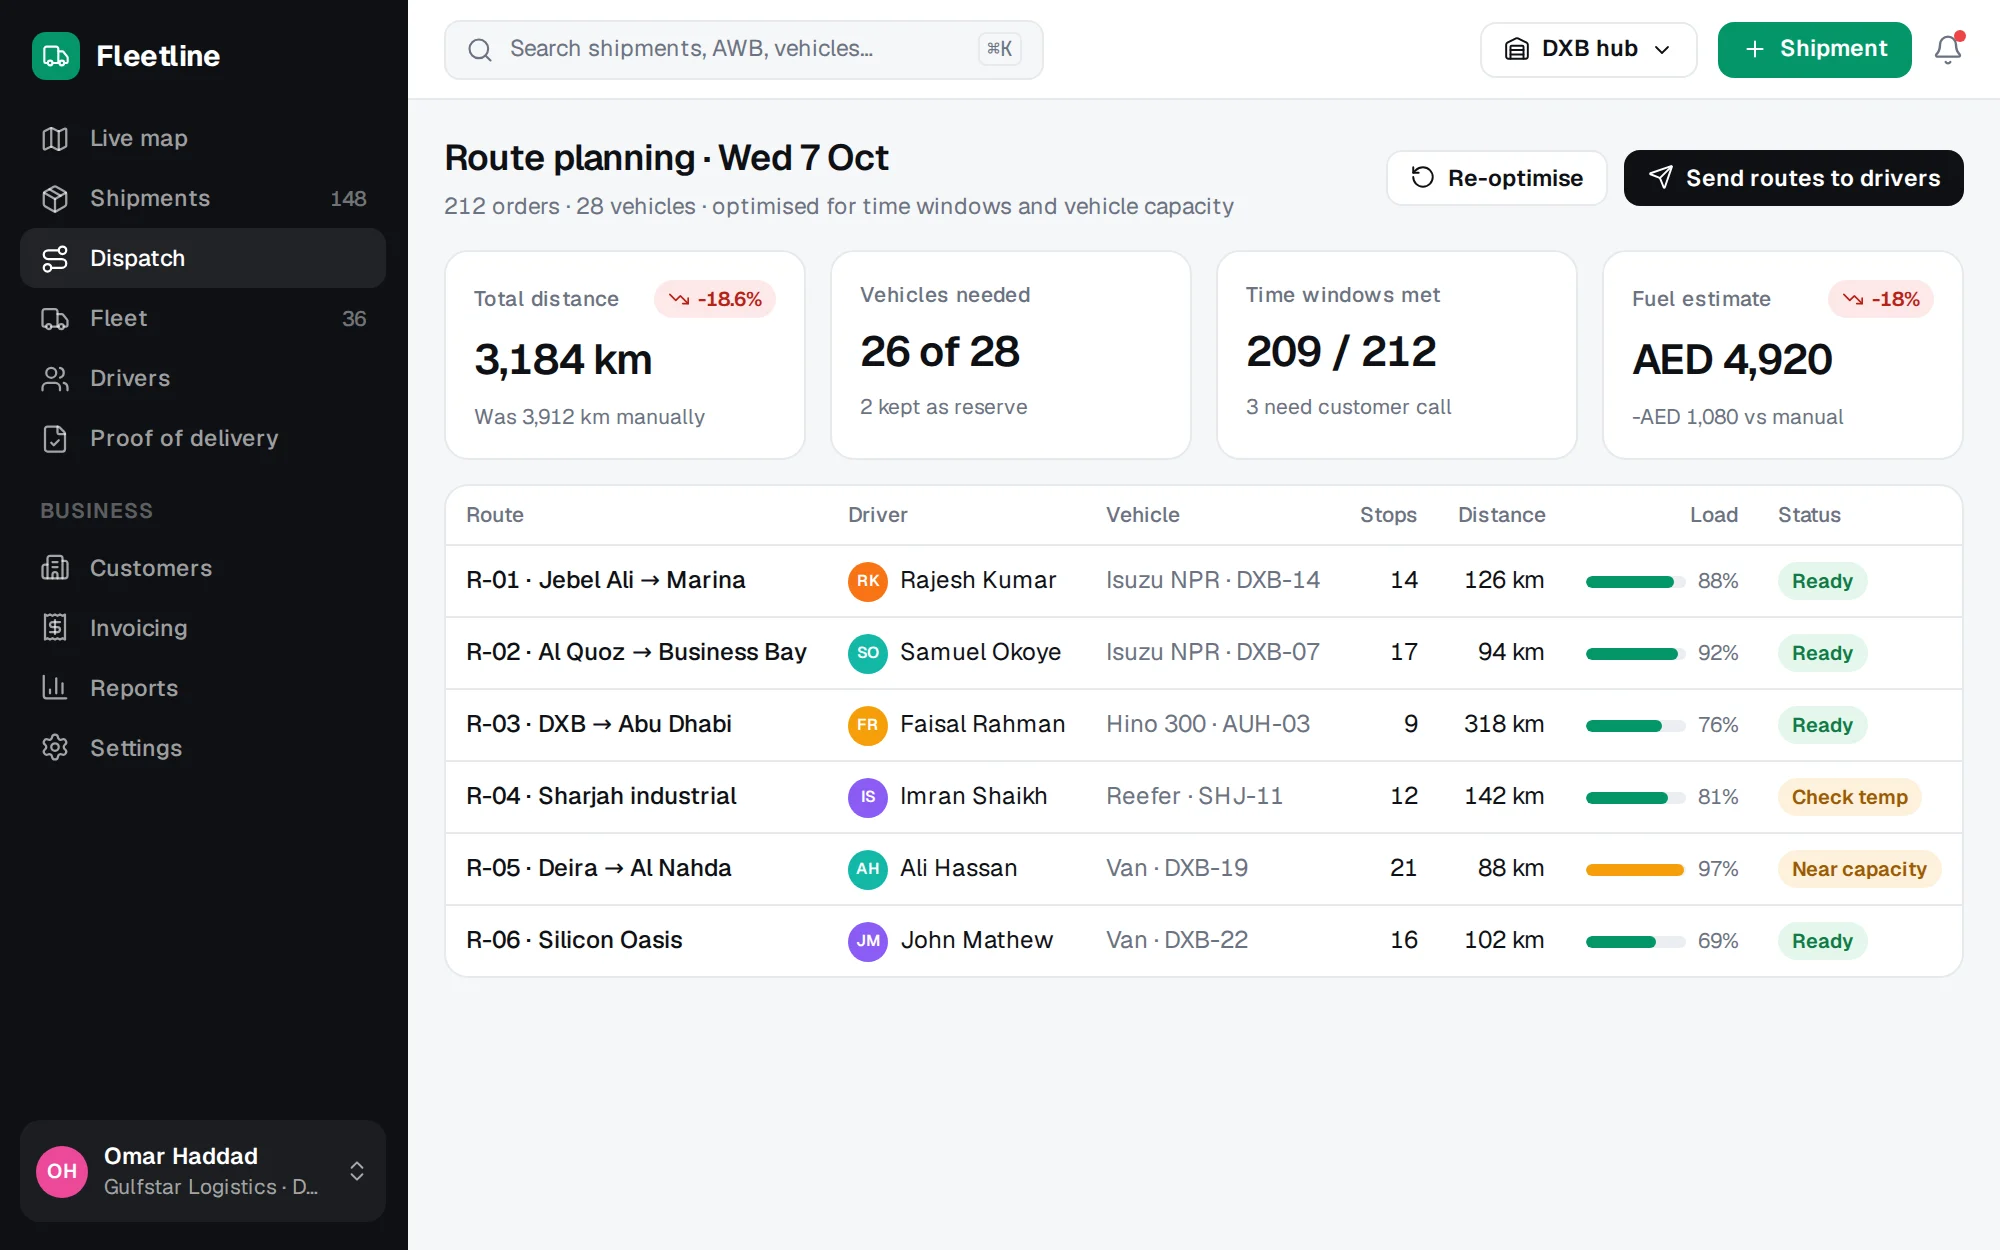The width and height of the screenshot is (2000, 1250).
Task: Click the Settings gear icon
Action: click(55, 748)
